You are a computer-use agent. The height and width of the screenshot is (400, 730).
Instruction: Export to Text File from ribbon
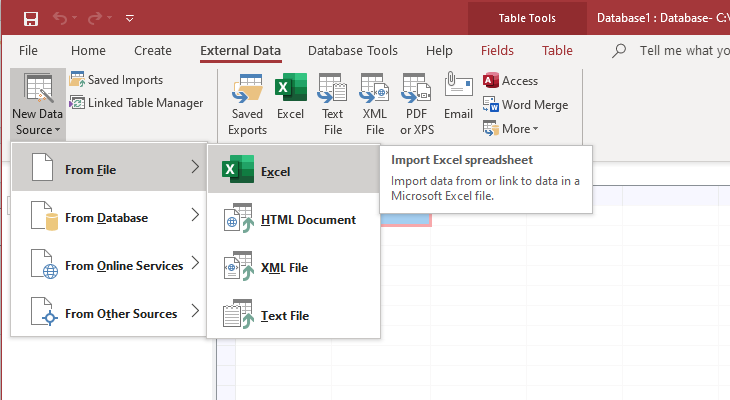(332, 105)
